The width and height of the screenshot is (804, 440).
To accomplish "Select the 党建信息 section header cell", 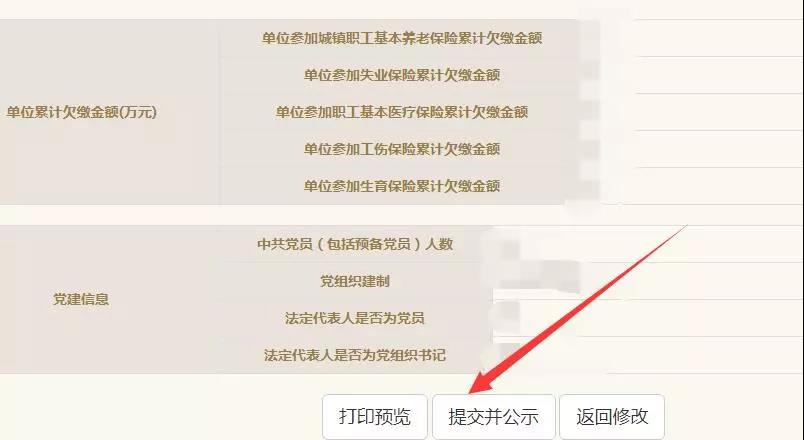I will coord(82,299).
